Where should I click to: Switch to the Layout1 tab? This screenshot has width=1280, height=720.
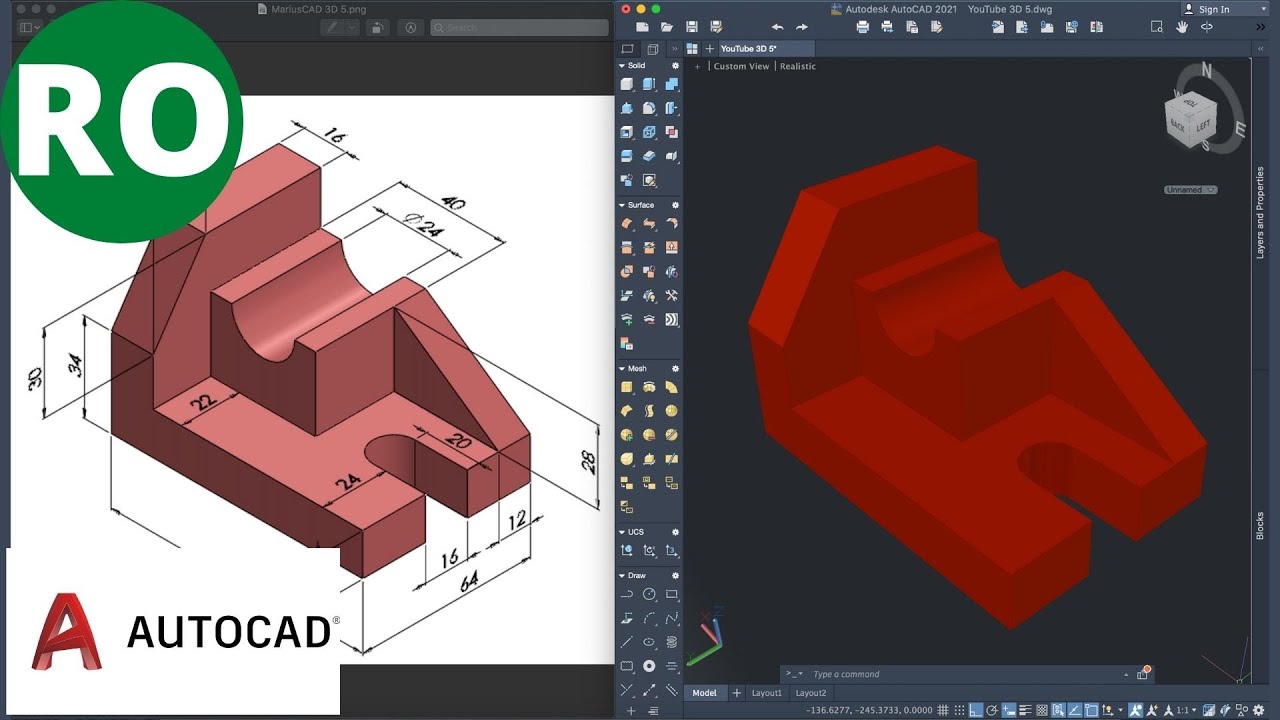click(x=767, y=693)
